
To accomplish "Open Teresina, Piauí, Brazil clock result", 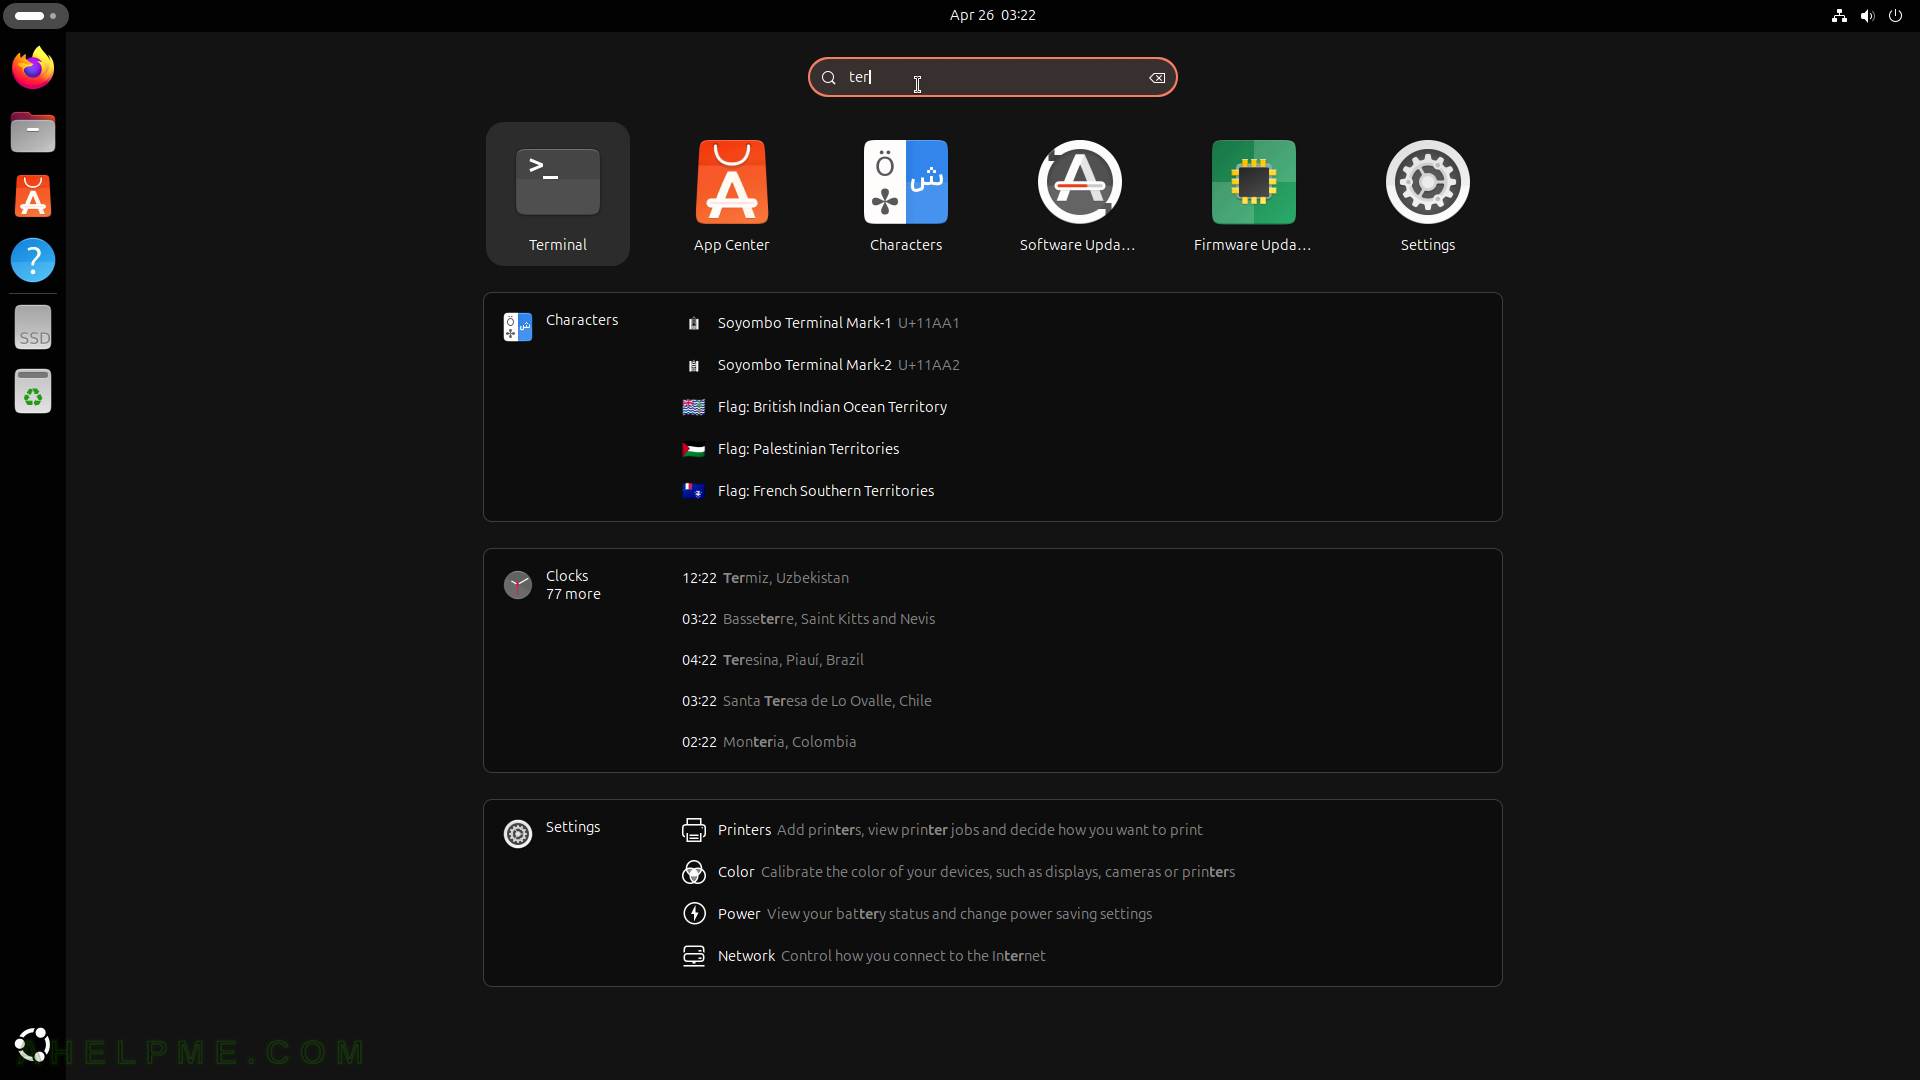I will (1084, 660).
